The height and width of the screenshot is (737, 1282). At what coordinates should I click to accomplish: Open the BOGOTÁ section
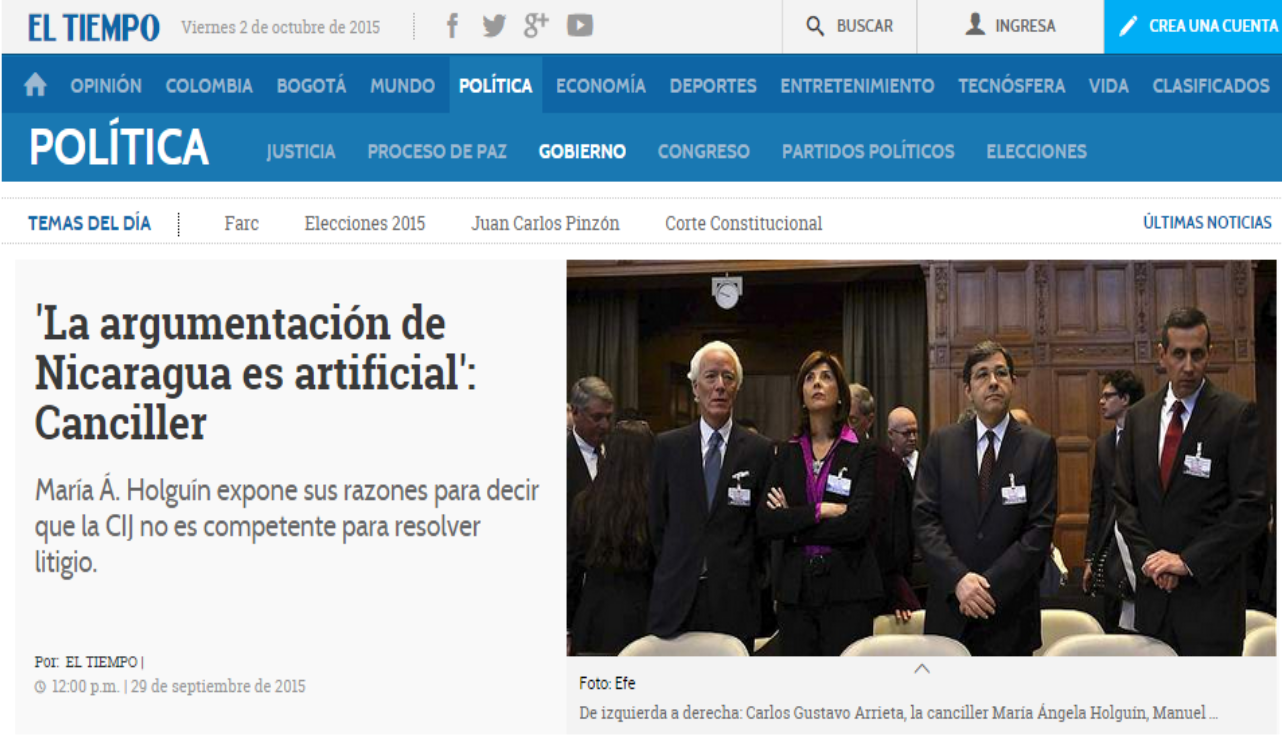coord(312,86)
